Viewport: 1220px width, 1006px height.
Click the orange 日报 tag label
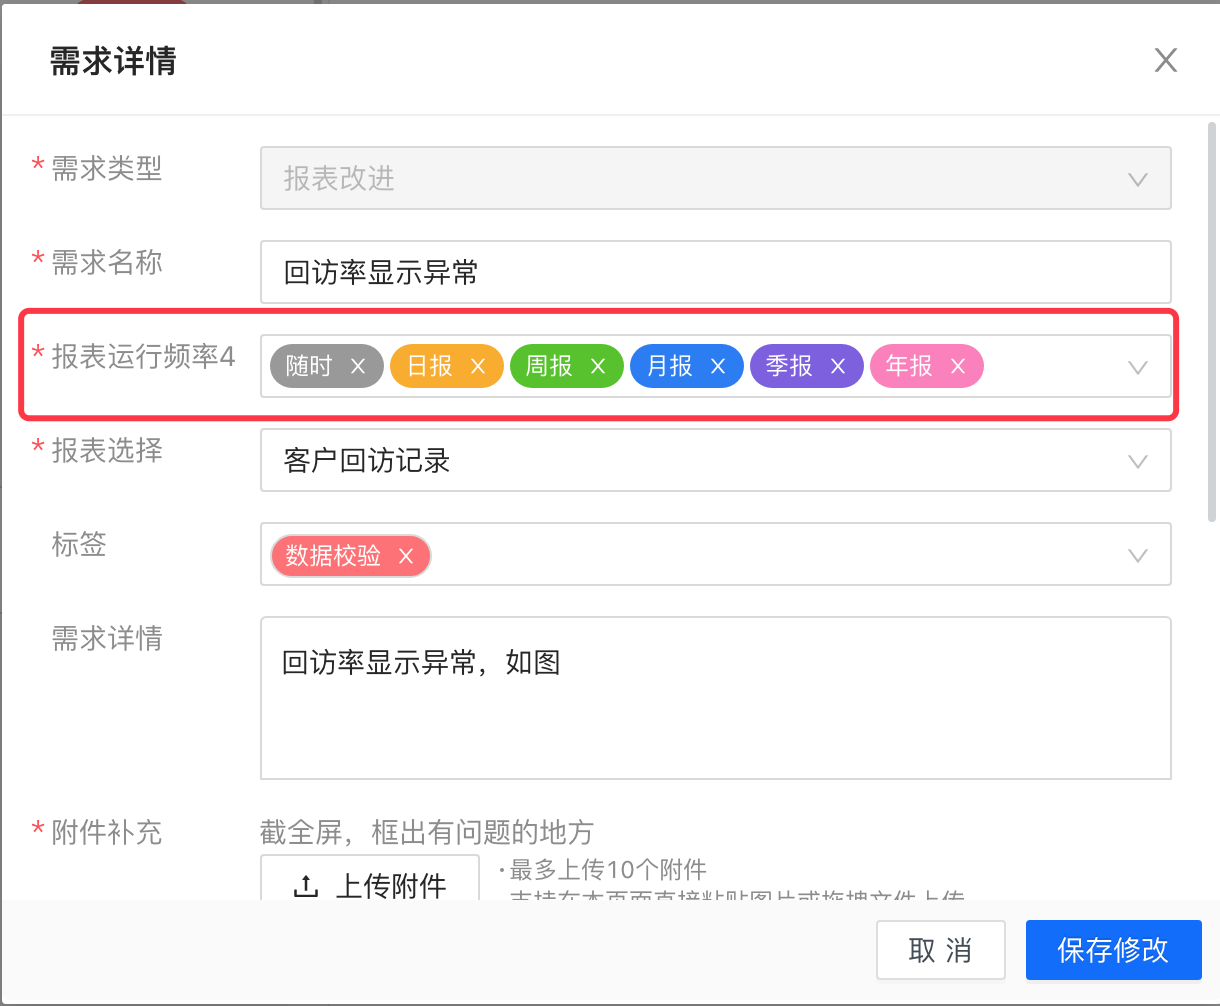point(431,367)
